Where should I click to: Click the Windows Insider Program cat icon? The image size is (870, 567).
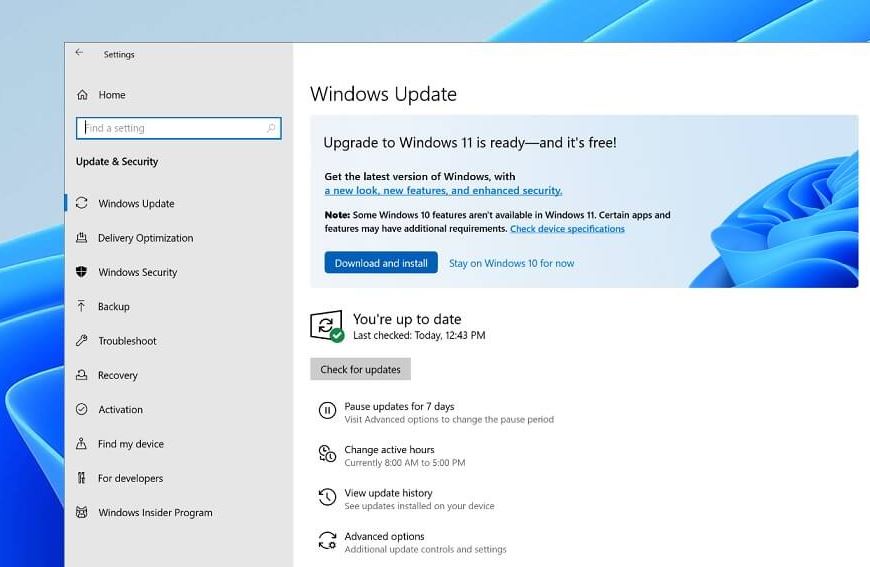click(82, 512)
